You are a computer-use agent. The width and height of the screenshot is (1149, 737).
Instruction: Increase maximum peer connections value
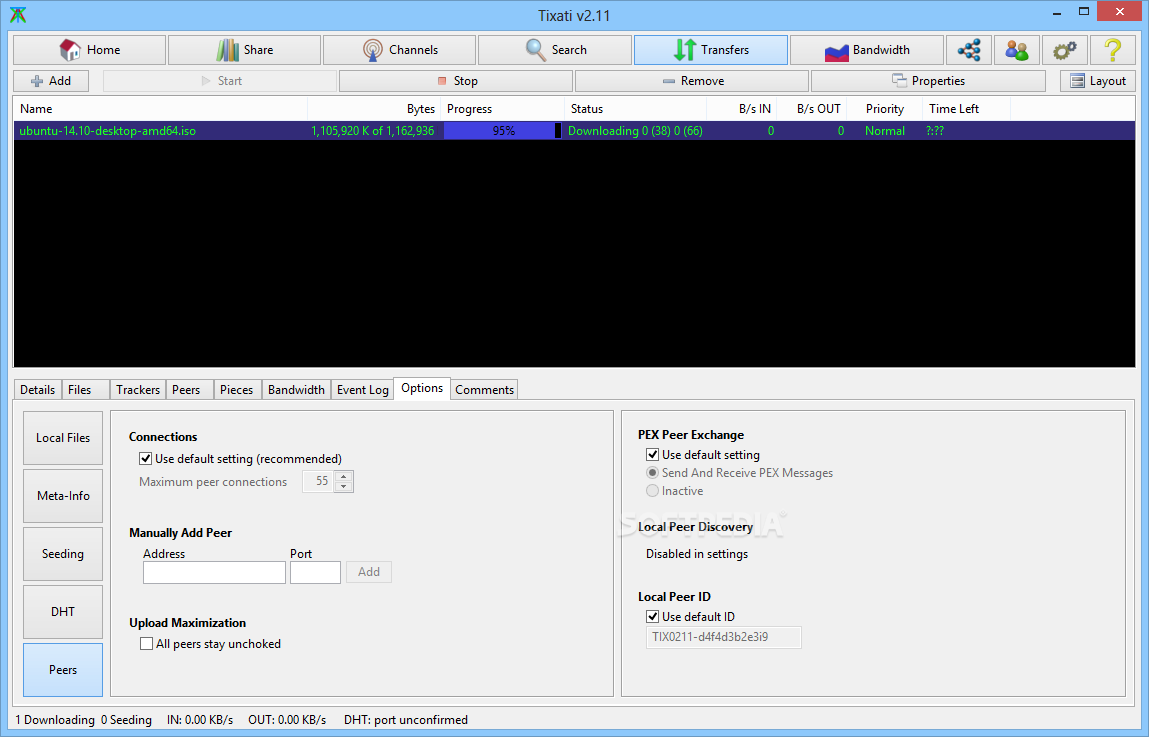point(344,477)
